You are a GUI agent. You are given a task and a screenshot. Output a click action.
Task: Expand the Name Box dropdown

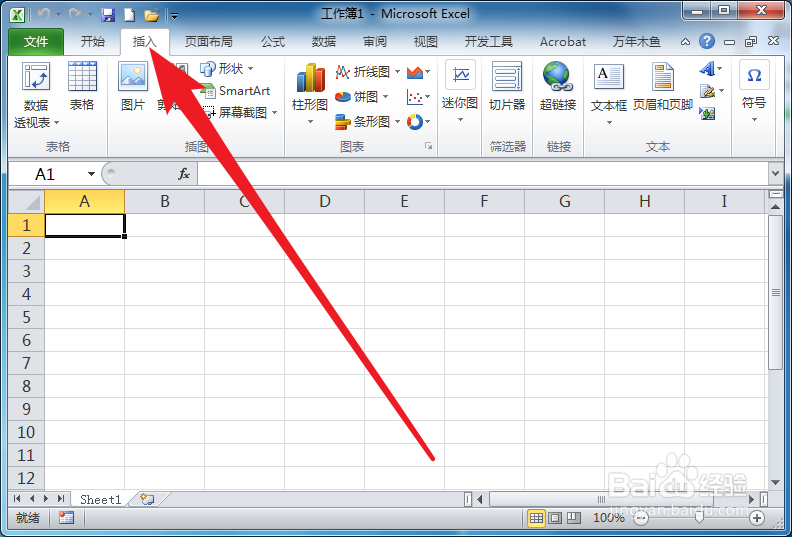(x=91, y=174)
